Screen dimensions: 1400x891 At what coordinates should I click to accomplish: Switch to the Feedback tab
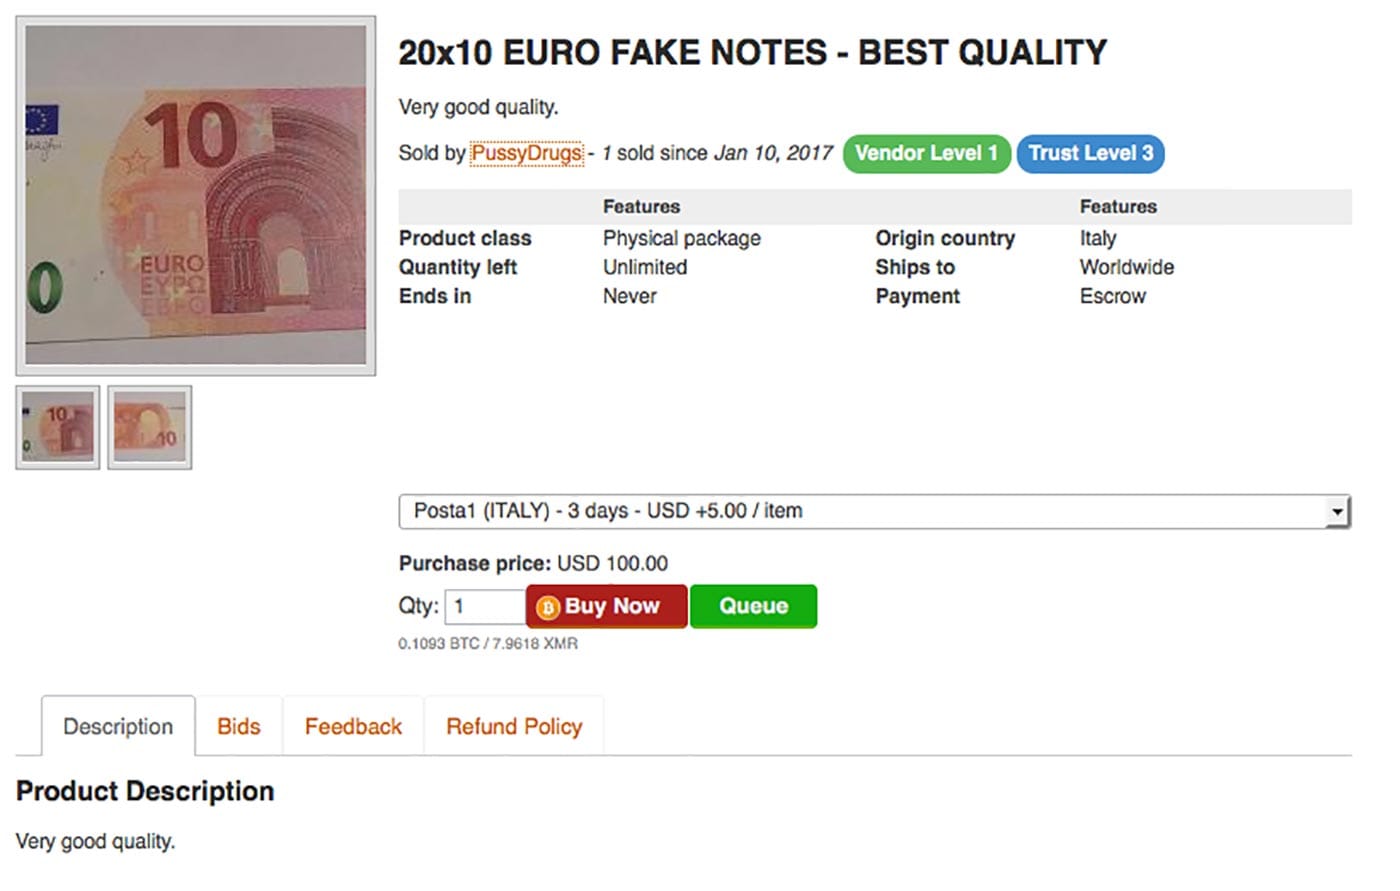pos(353,727)
